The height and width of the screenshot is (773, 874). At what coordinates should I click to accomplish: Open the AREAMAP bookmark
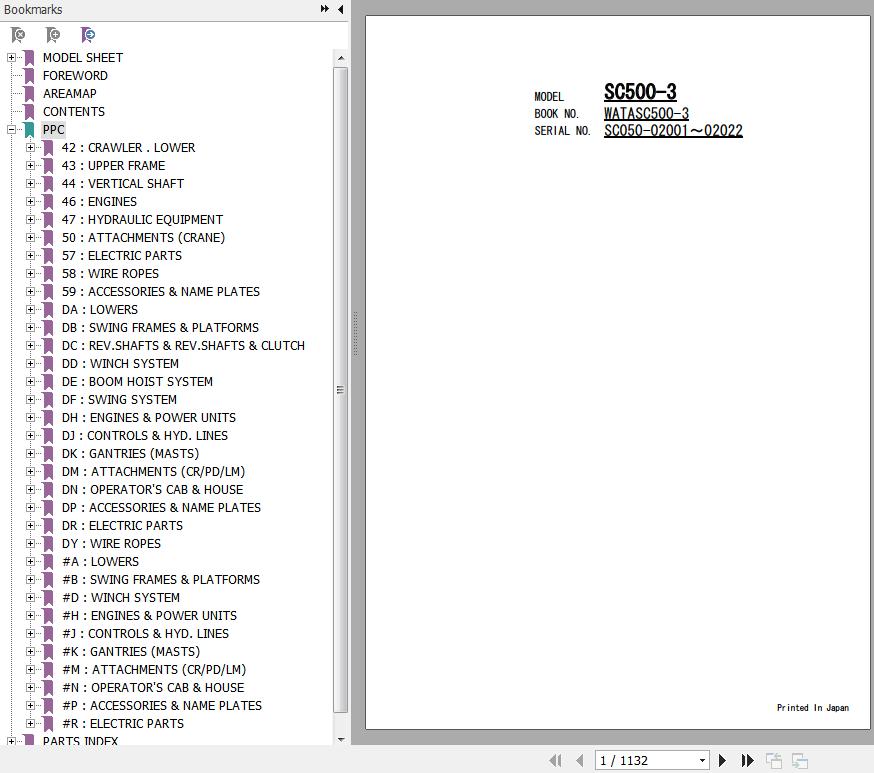[70, 94]
